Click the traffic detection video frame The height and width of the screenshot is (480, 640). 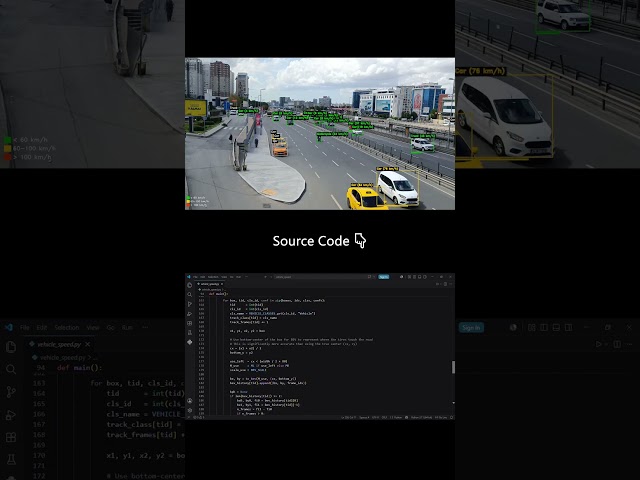pyautogui.click(x=320, y=133)
